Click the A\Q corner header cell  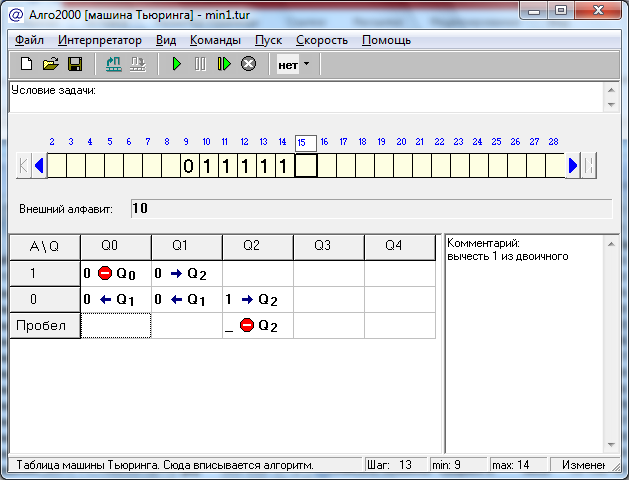point(45,247)
